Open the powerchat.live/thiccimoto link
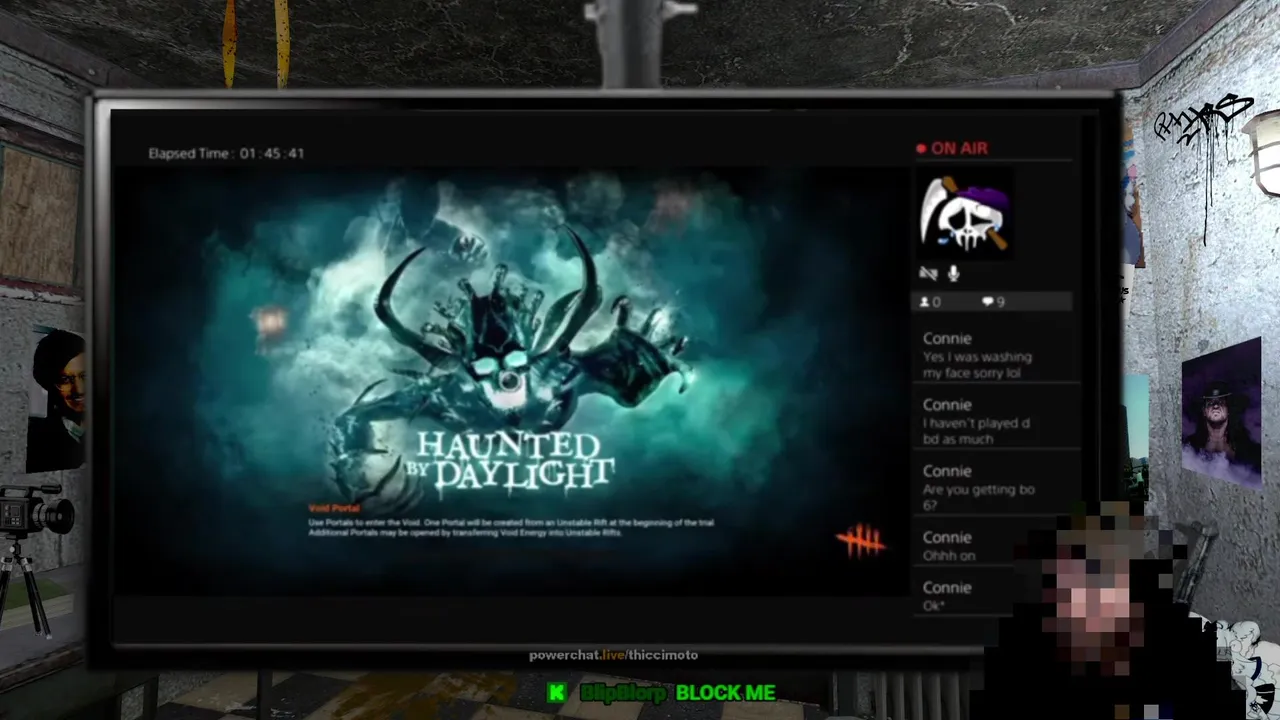The height and width of the screenshot is (720, 1280). click(613, 655)
